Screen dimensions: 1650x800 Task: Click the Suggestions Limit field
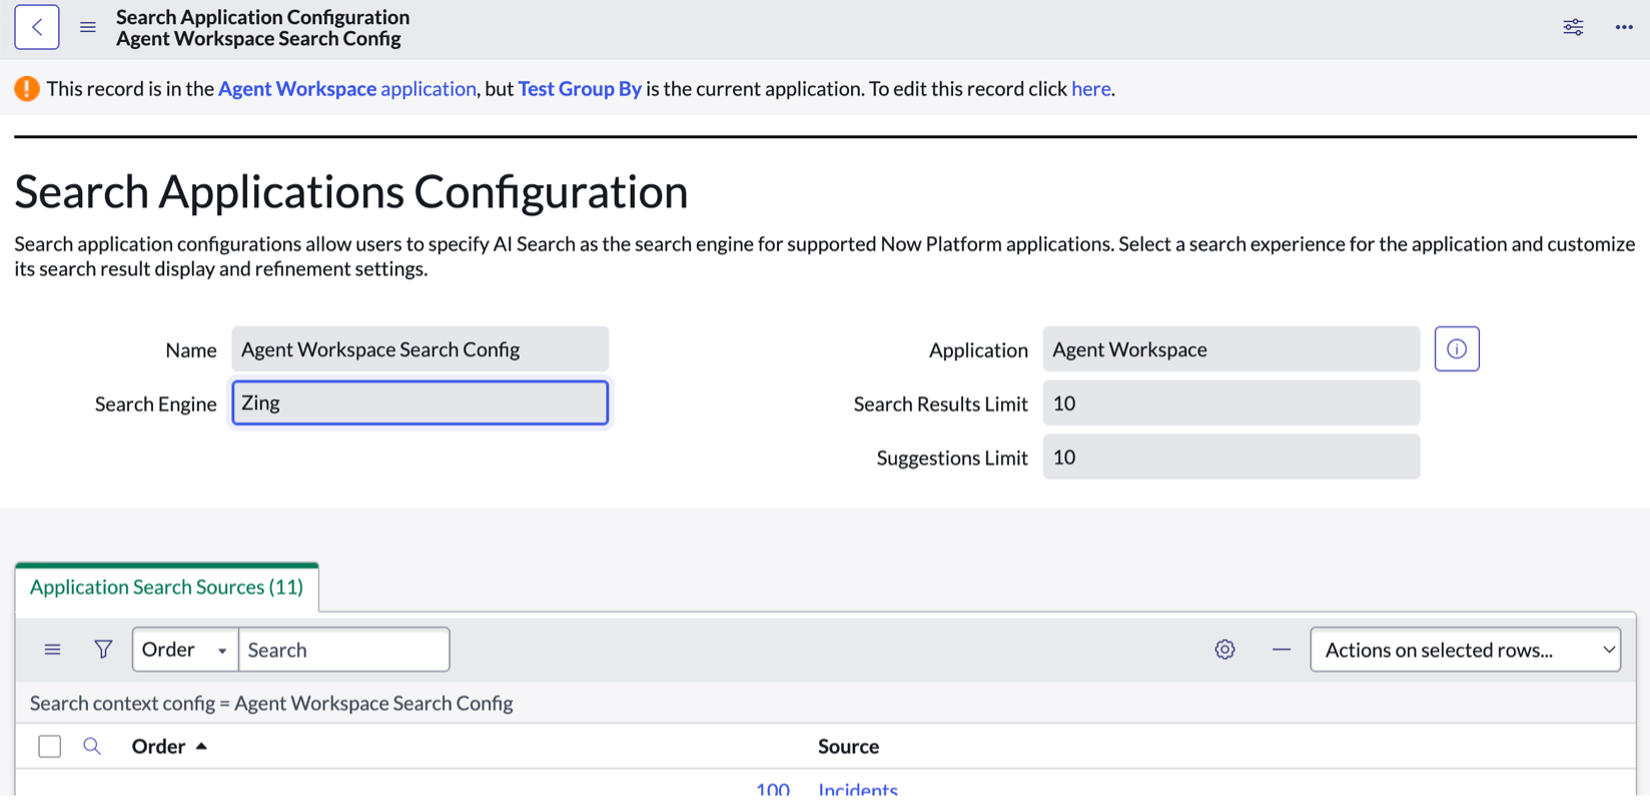point(1231,457)
